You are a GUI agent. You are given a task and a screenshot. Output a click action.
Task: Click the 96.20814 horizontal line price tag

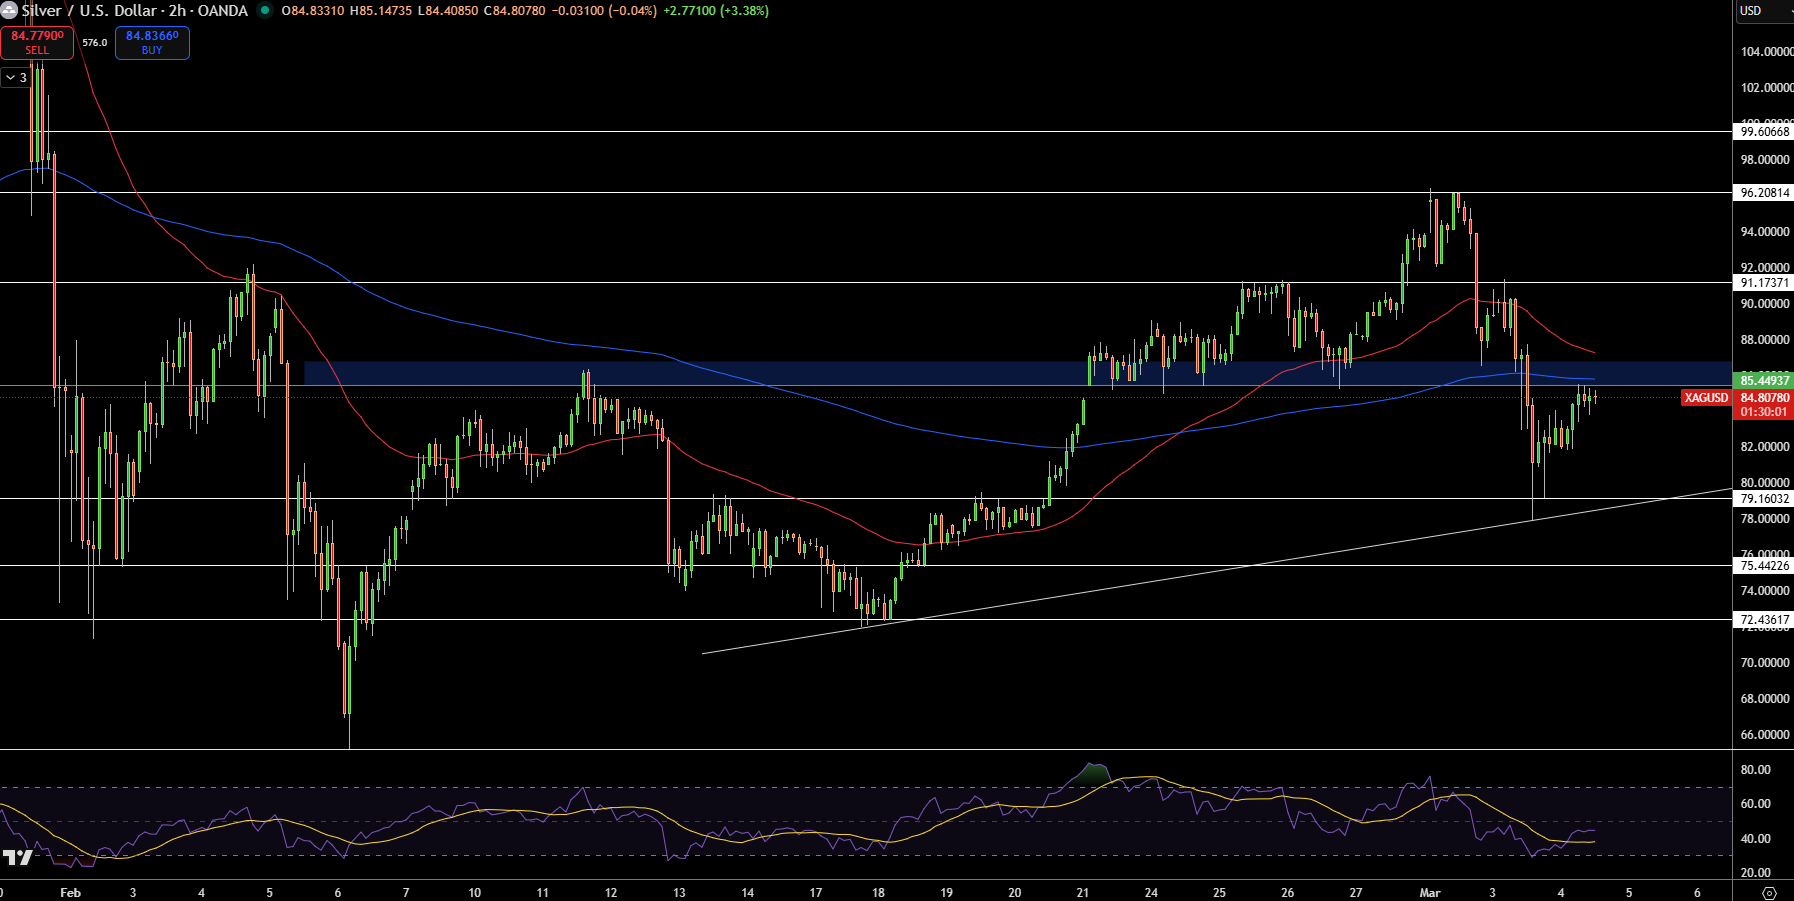pyautogui.click(x=1764, y=193)
